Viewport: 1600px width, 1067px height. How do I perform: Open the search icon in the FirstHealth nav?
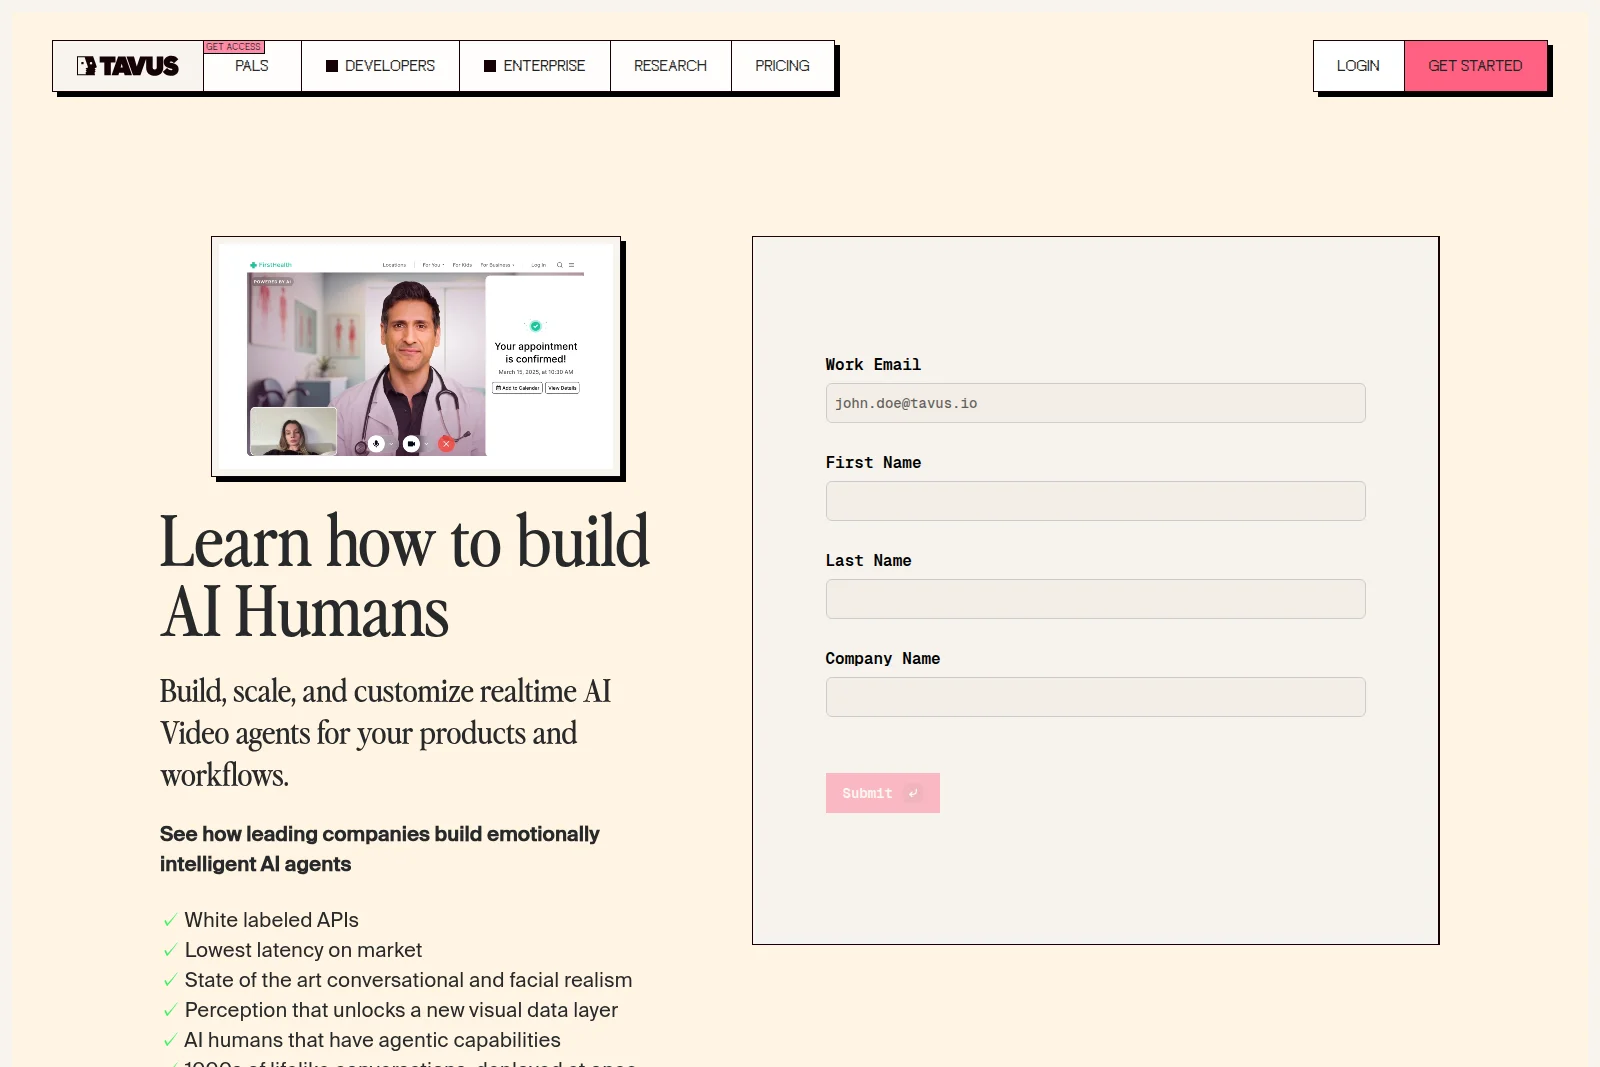pyautogui.click(x=560, y=265)
